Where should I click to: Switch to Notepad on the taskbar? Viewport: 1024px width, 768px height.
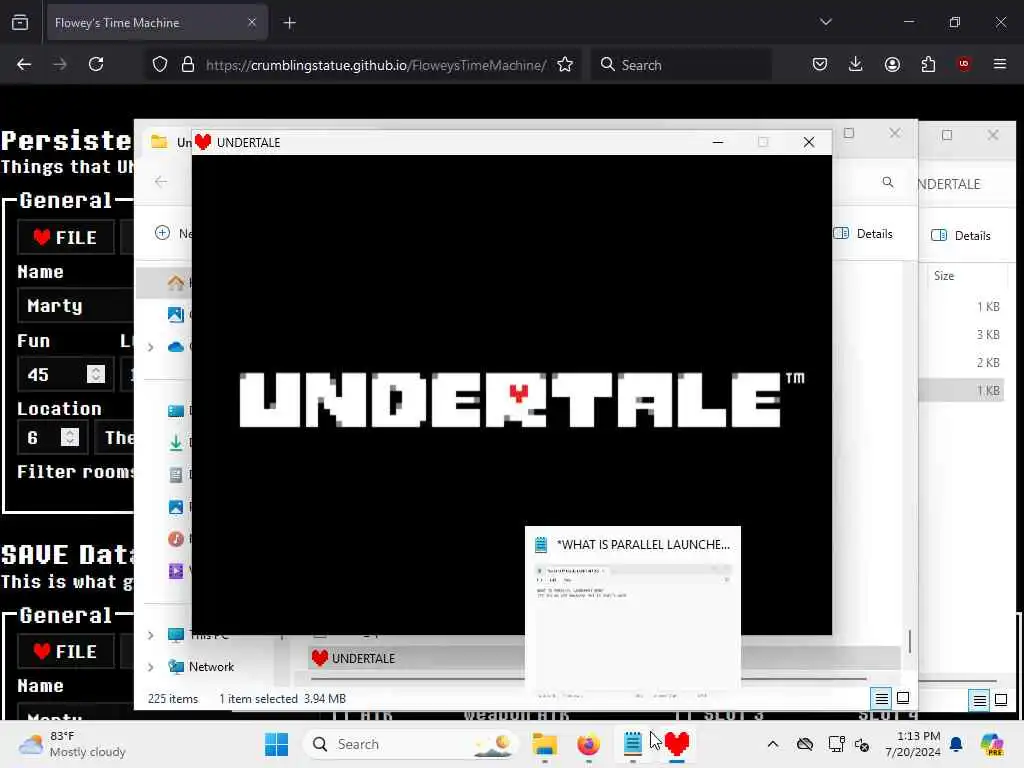632,744
